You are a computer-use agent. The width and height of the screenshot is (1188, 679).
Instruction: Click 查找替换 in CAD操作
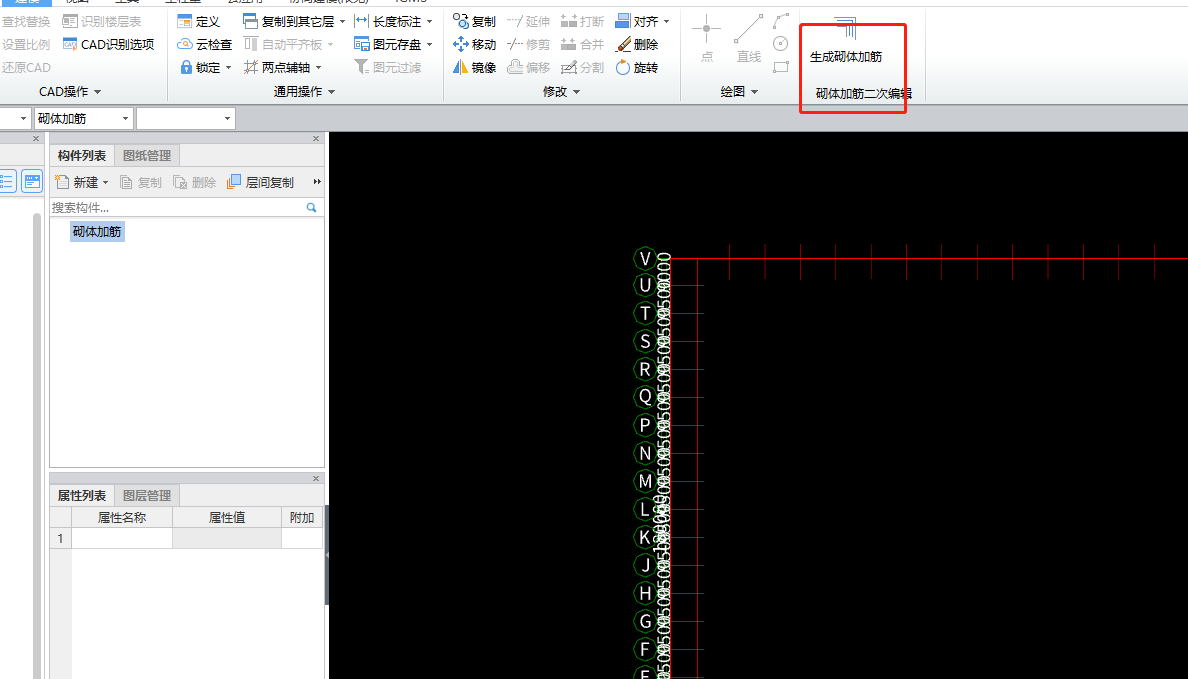[x=25, y=21]
